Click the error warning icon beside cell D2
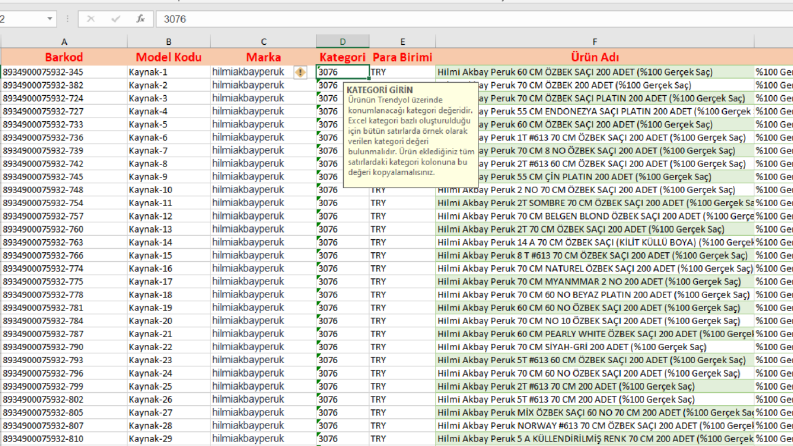 tap(300, 72)
